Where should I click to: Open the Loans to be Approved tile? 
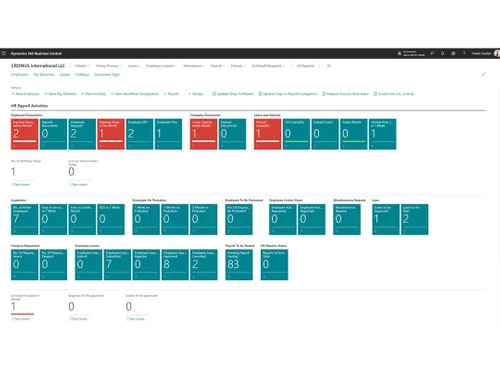pos(386,219)
